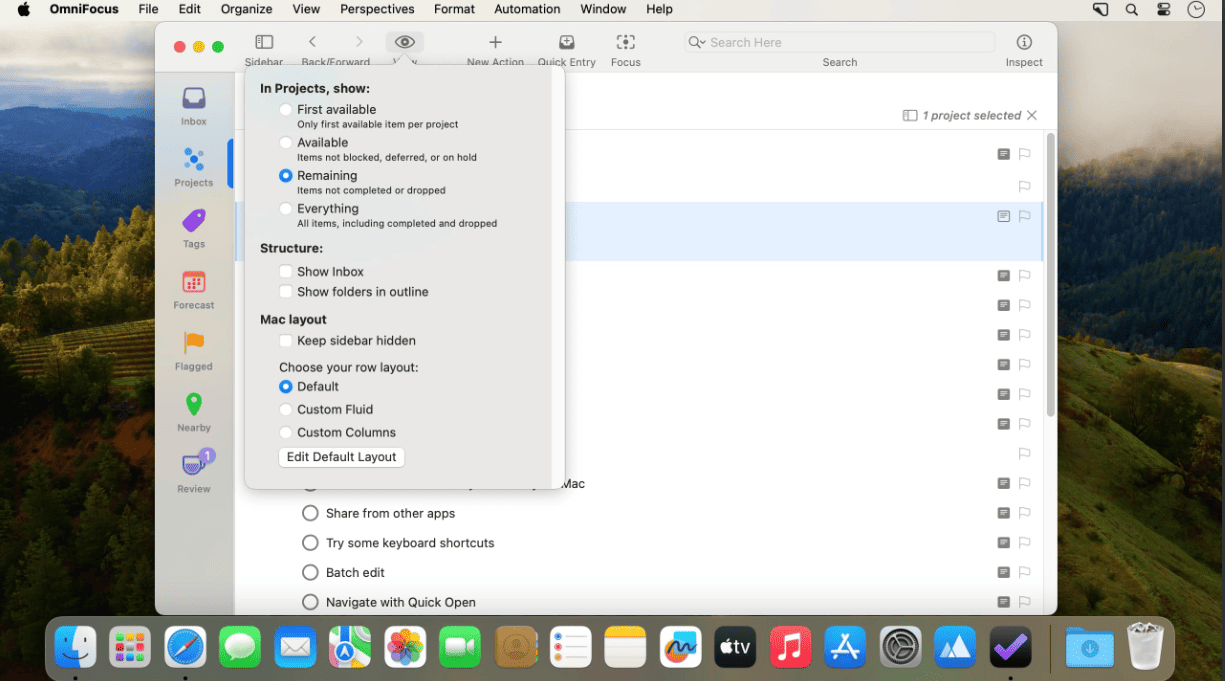Choose Custom Columns row layout

286,433
